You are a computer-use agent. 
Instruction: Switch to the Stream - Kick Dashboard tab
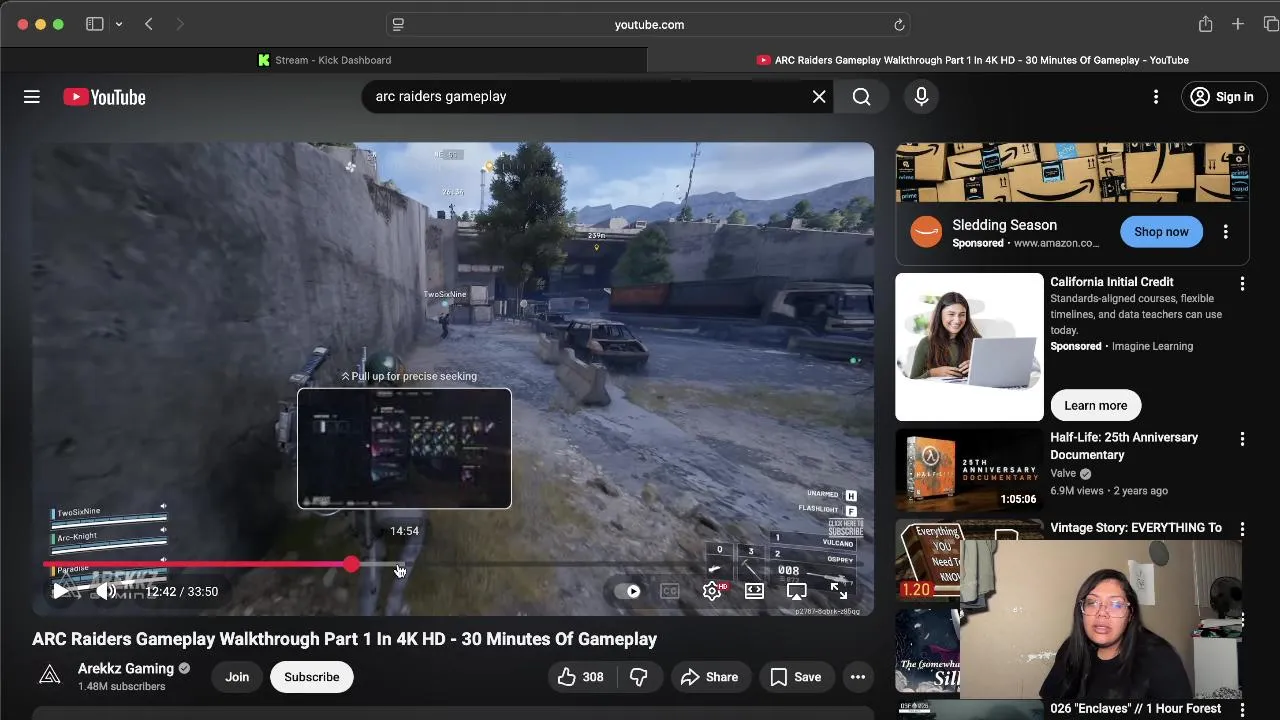click(324, 60)
